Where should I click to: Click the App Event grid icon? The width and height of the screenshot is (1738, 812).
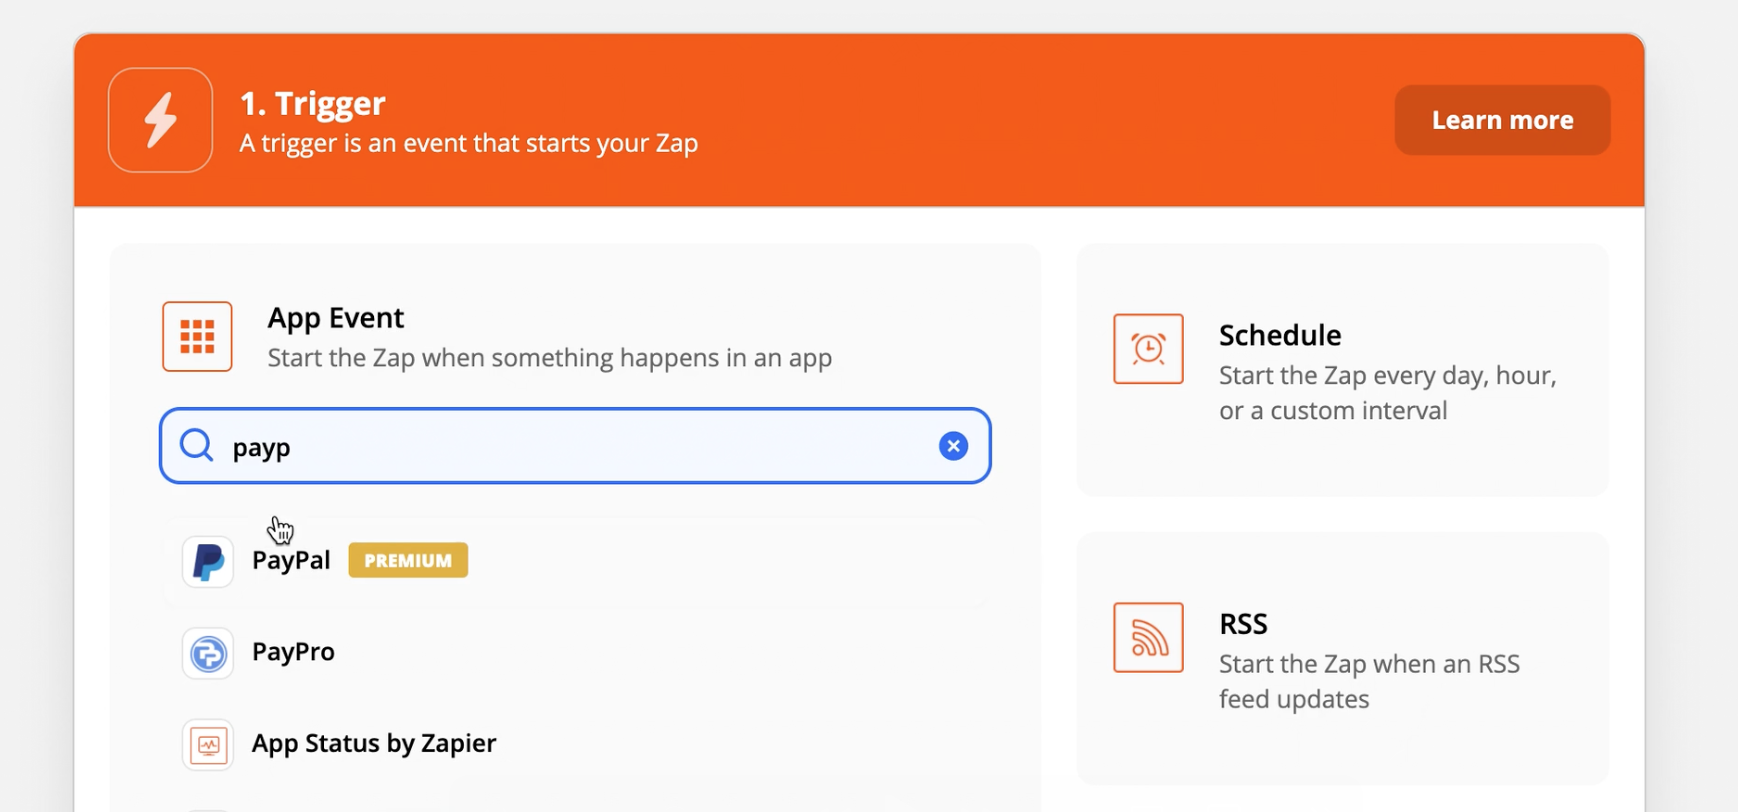tap(197, 337)
